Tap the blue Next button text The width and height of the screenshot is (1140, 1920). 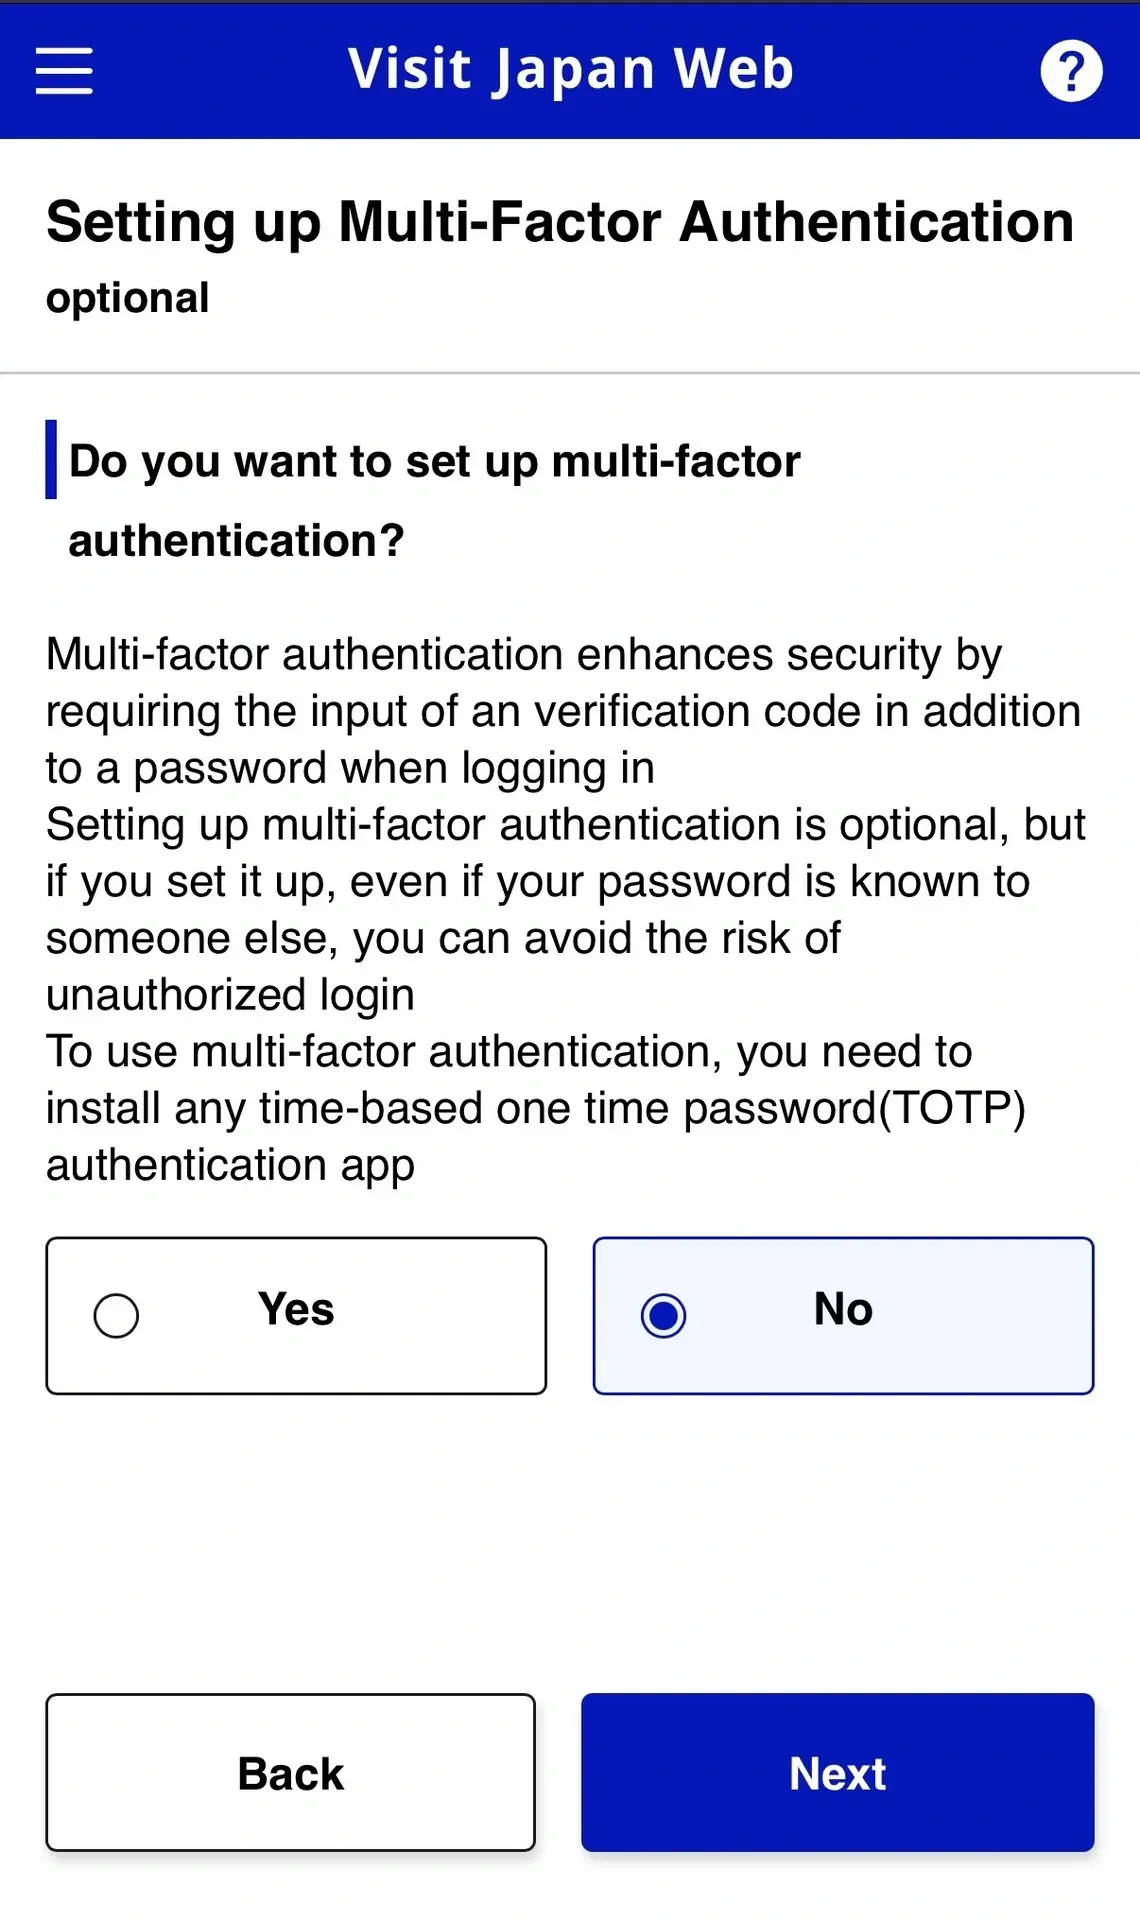(838, 1773)
